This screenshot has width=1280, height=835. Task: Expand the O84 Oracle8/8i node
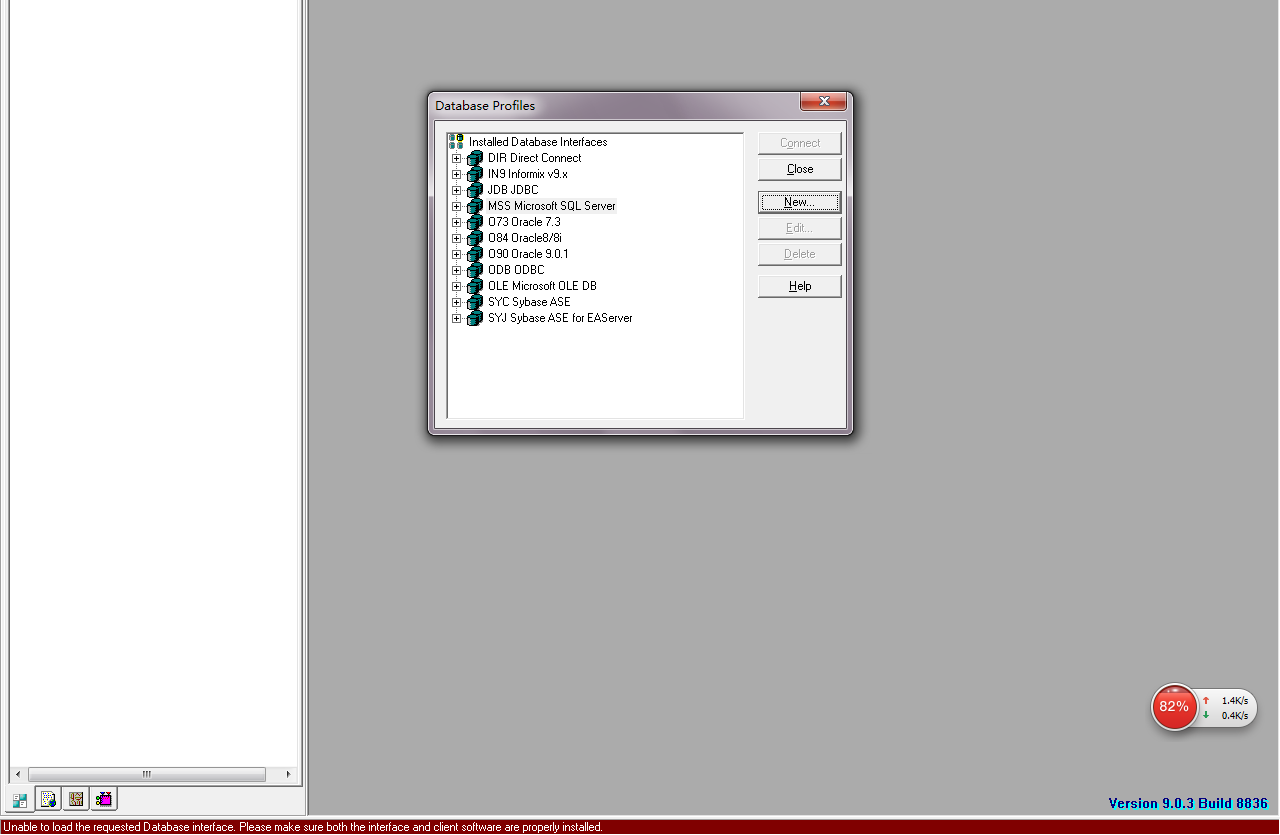(456, 238)
